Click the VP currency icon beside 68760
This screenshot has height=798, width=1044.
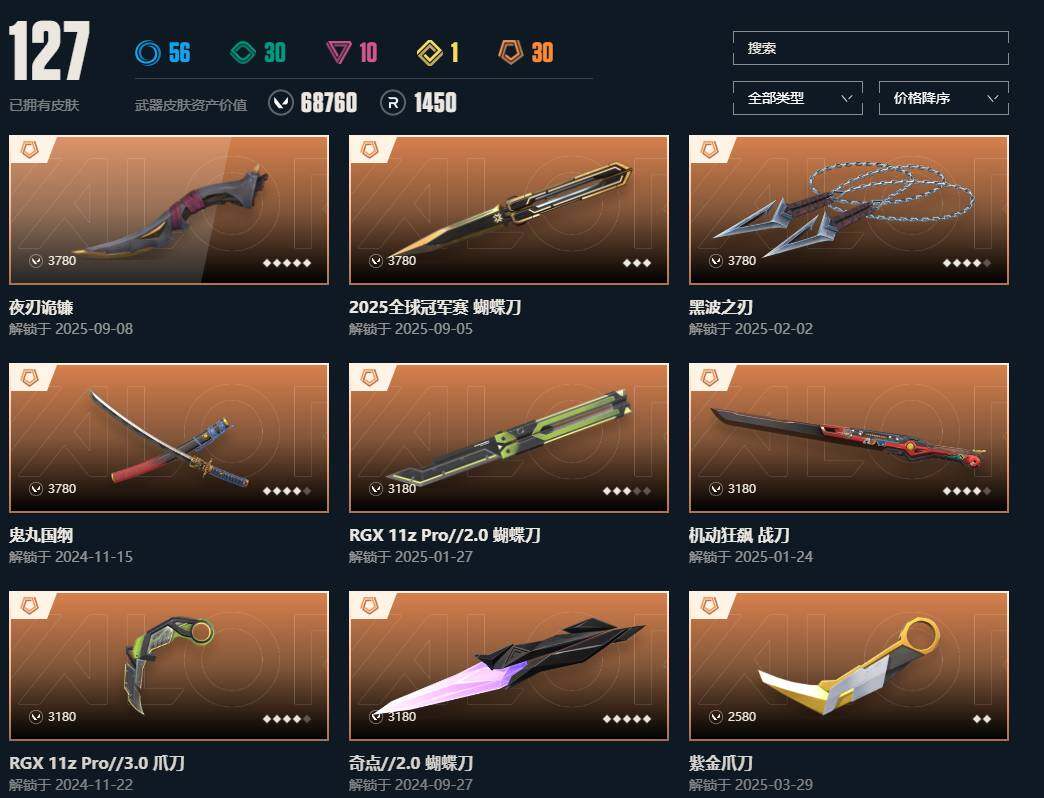tap(281, 103)
